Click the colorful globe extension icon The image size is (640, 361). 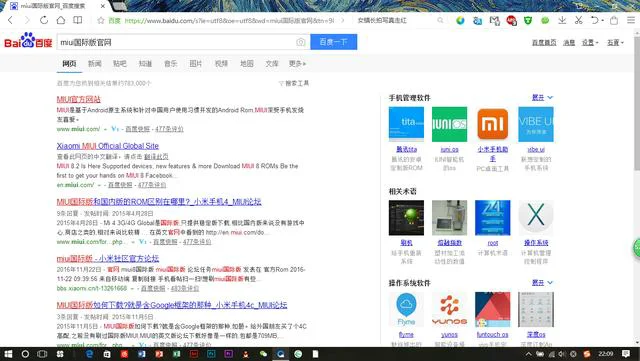pos(460,20)
